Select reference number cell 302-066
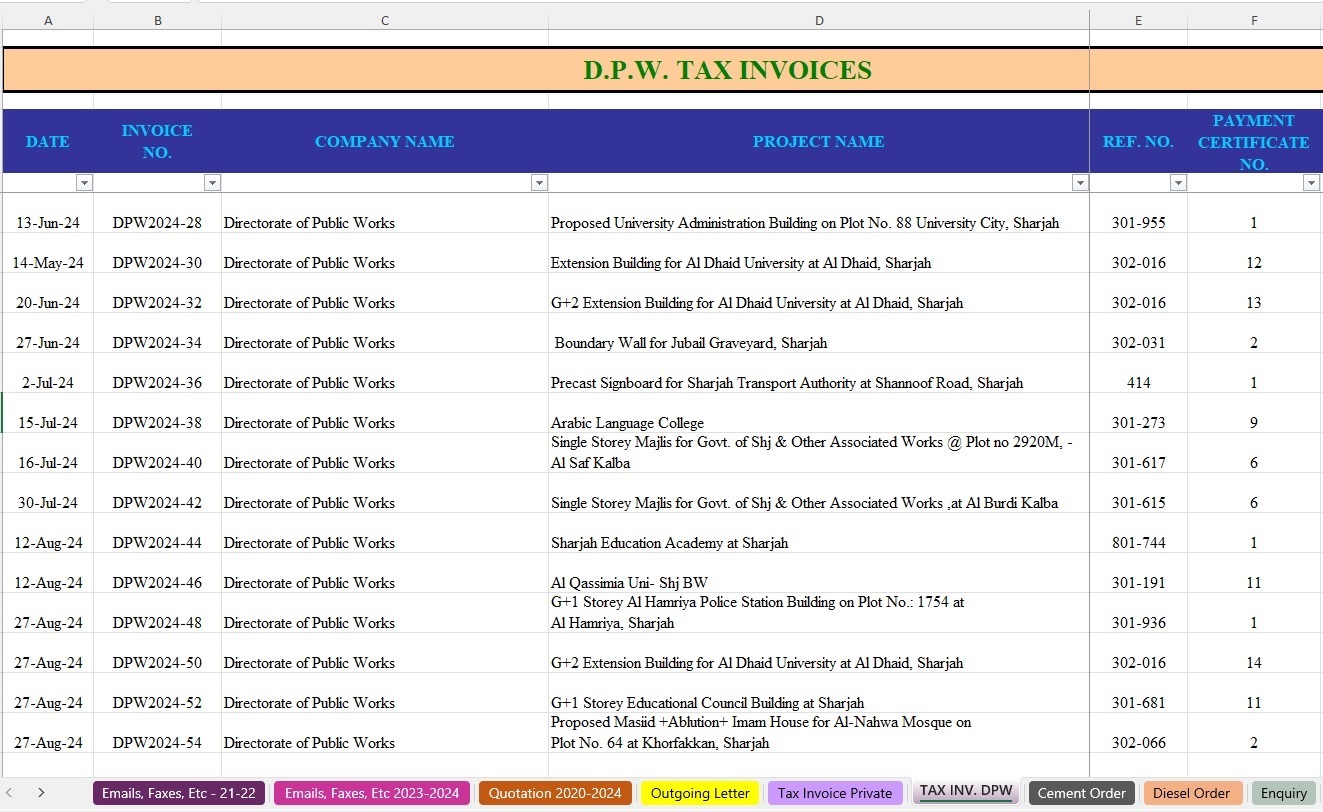1323x812 pixels. 1138,734
